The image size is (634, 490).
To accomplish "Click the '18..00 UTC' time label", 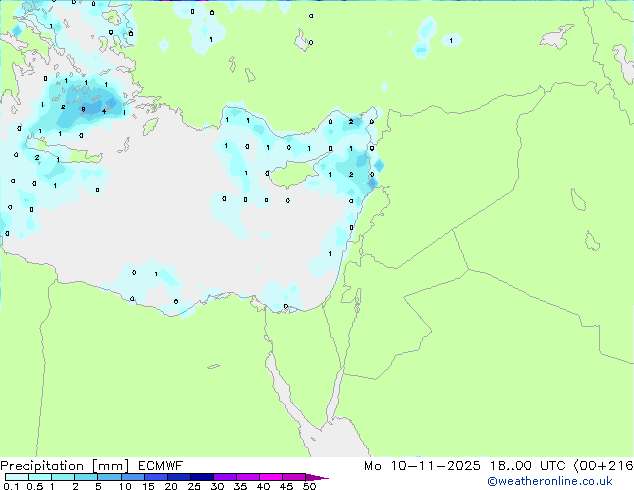I will point(528,466).
